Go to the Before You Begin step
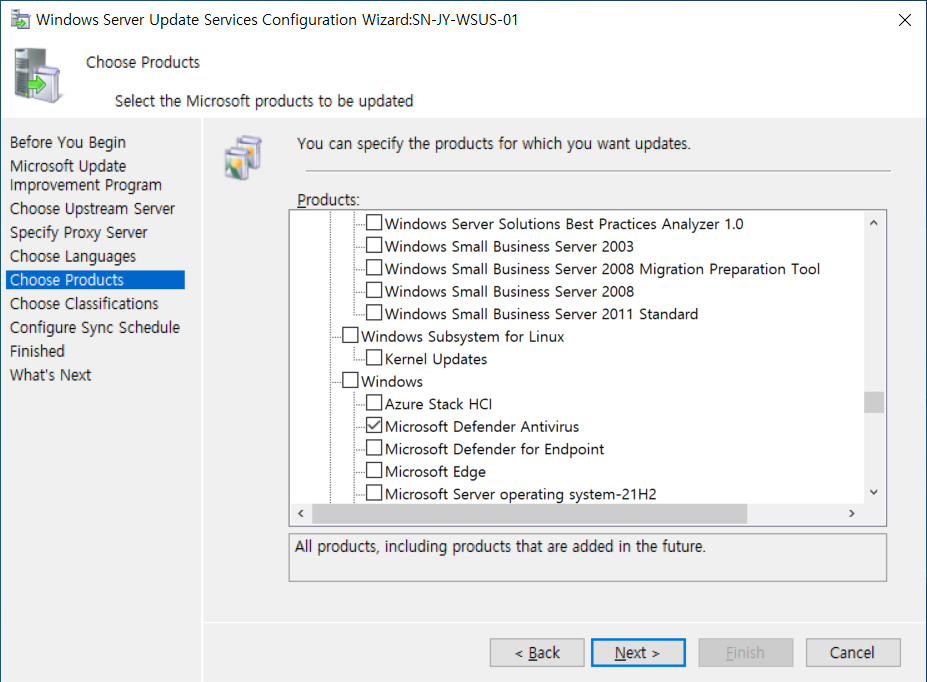927x682 pixels. (x=68, y=142)
